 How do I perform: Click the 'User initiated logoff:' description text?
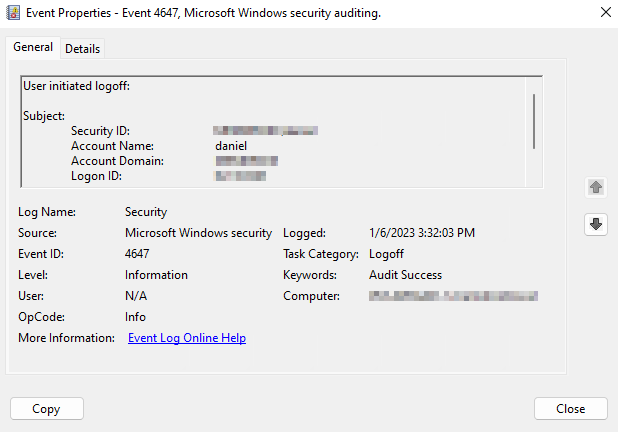76,86
